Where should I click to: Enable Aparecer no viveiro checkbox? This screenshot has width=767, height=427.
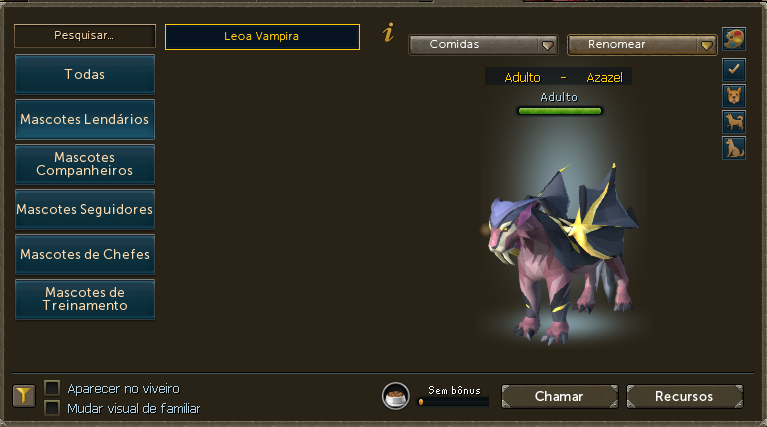click(52, 388)
